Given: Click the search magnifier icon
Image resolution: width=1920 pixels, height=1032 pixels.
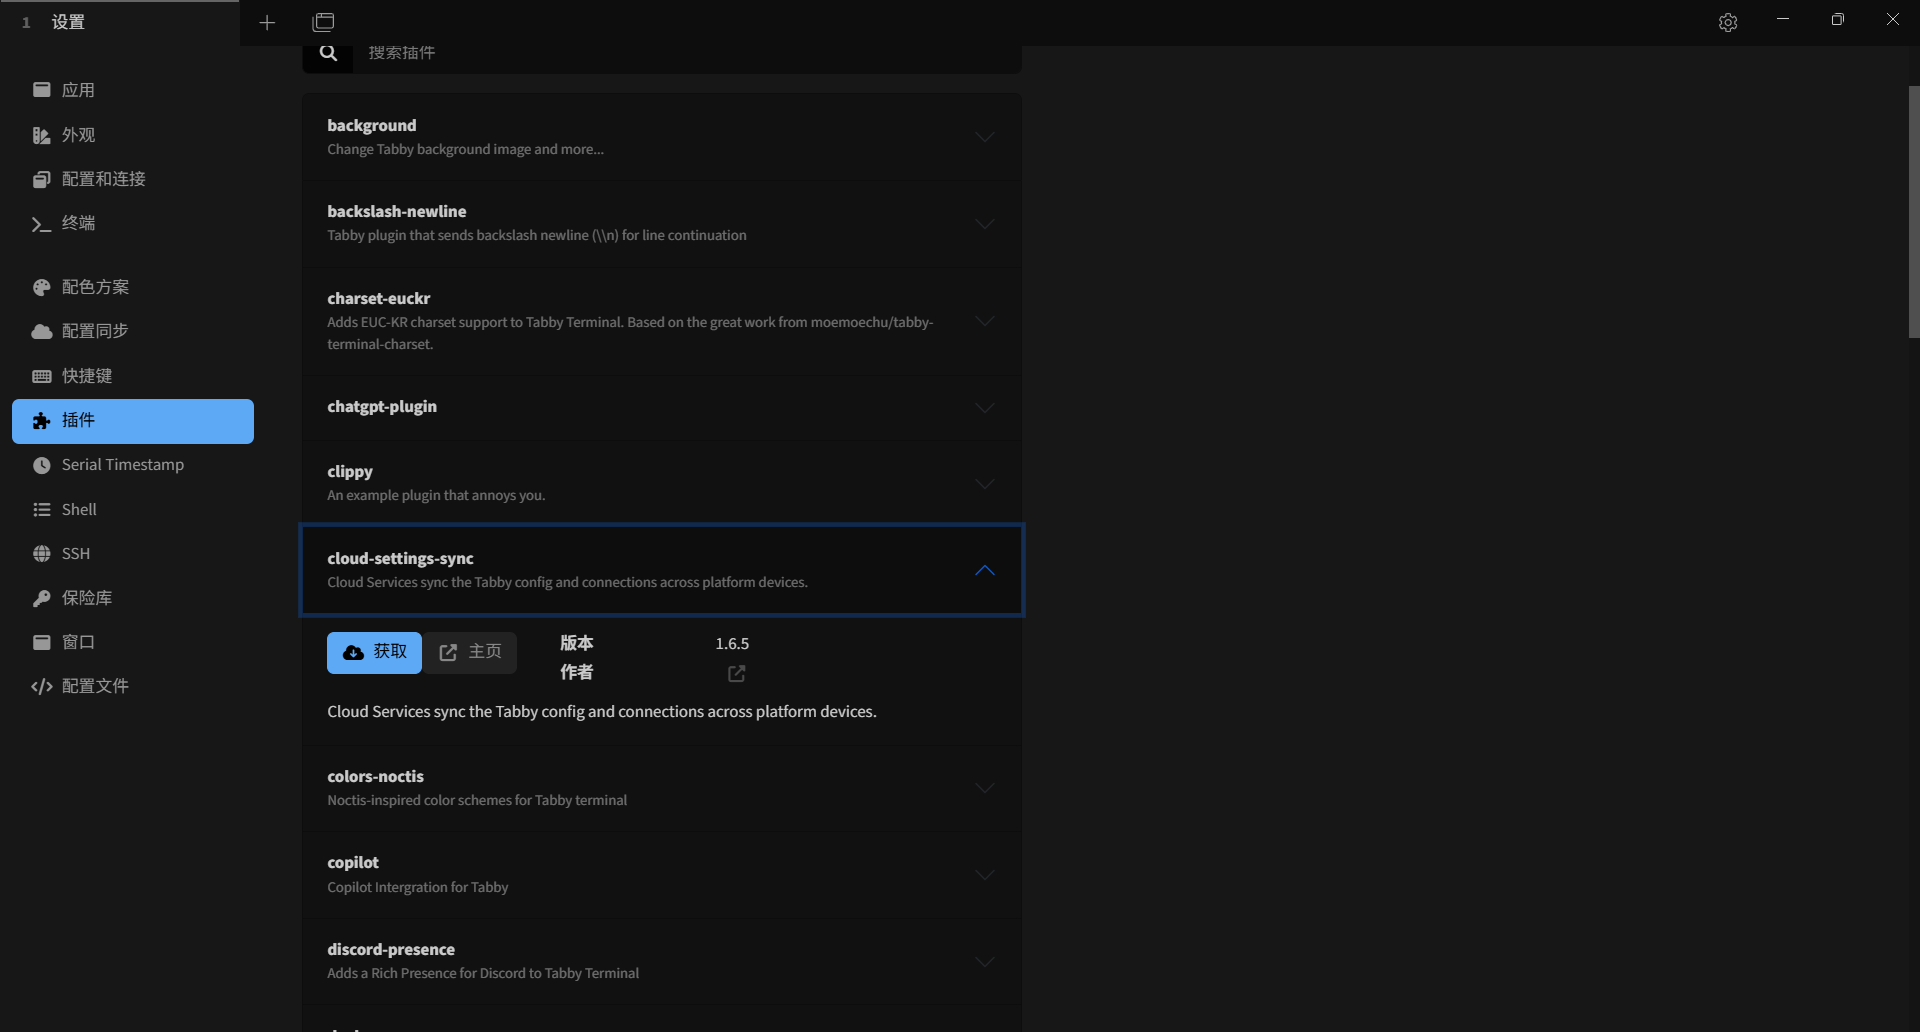Looking at the screenshot, I should tap(328, 53).
